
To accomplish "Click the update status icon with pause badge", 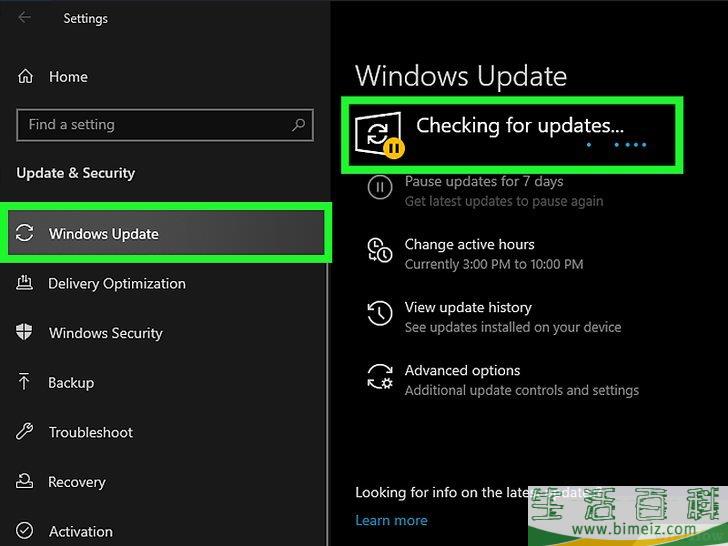I will (x=380, y=135).
